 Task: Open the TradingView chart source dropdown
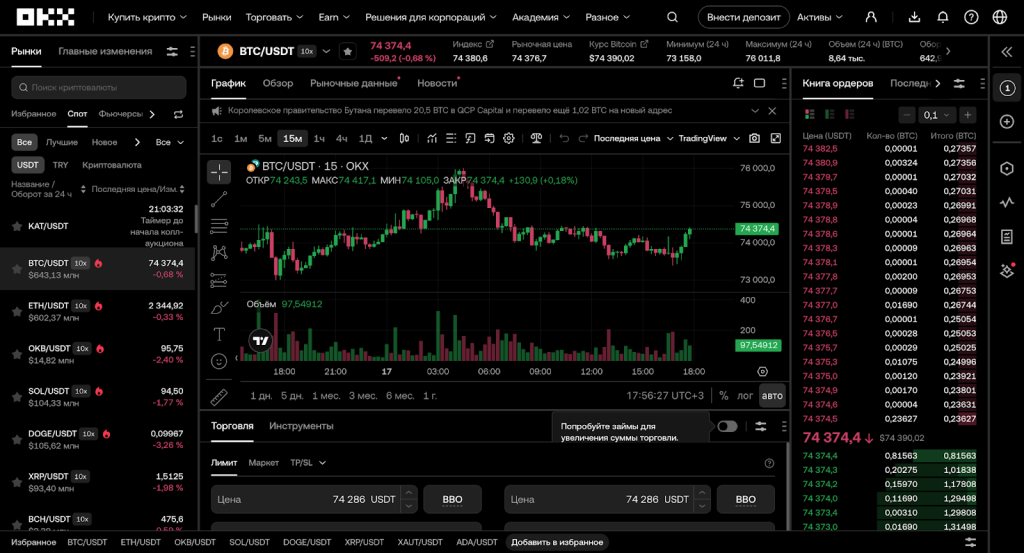pyautogui.click(x=709, y=138)
